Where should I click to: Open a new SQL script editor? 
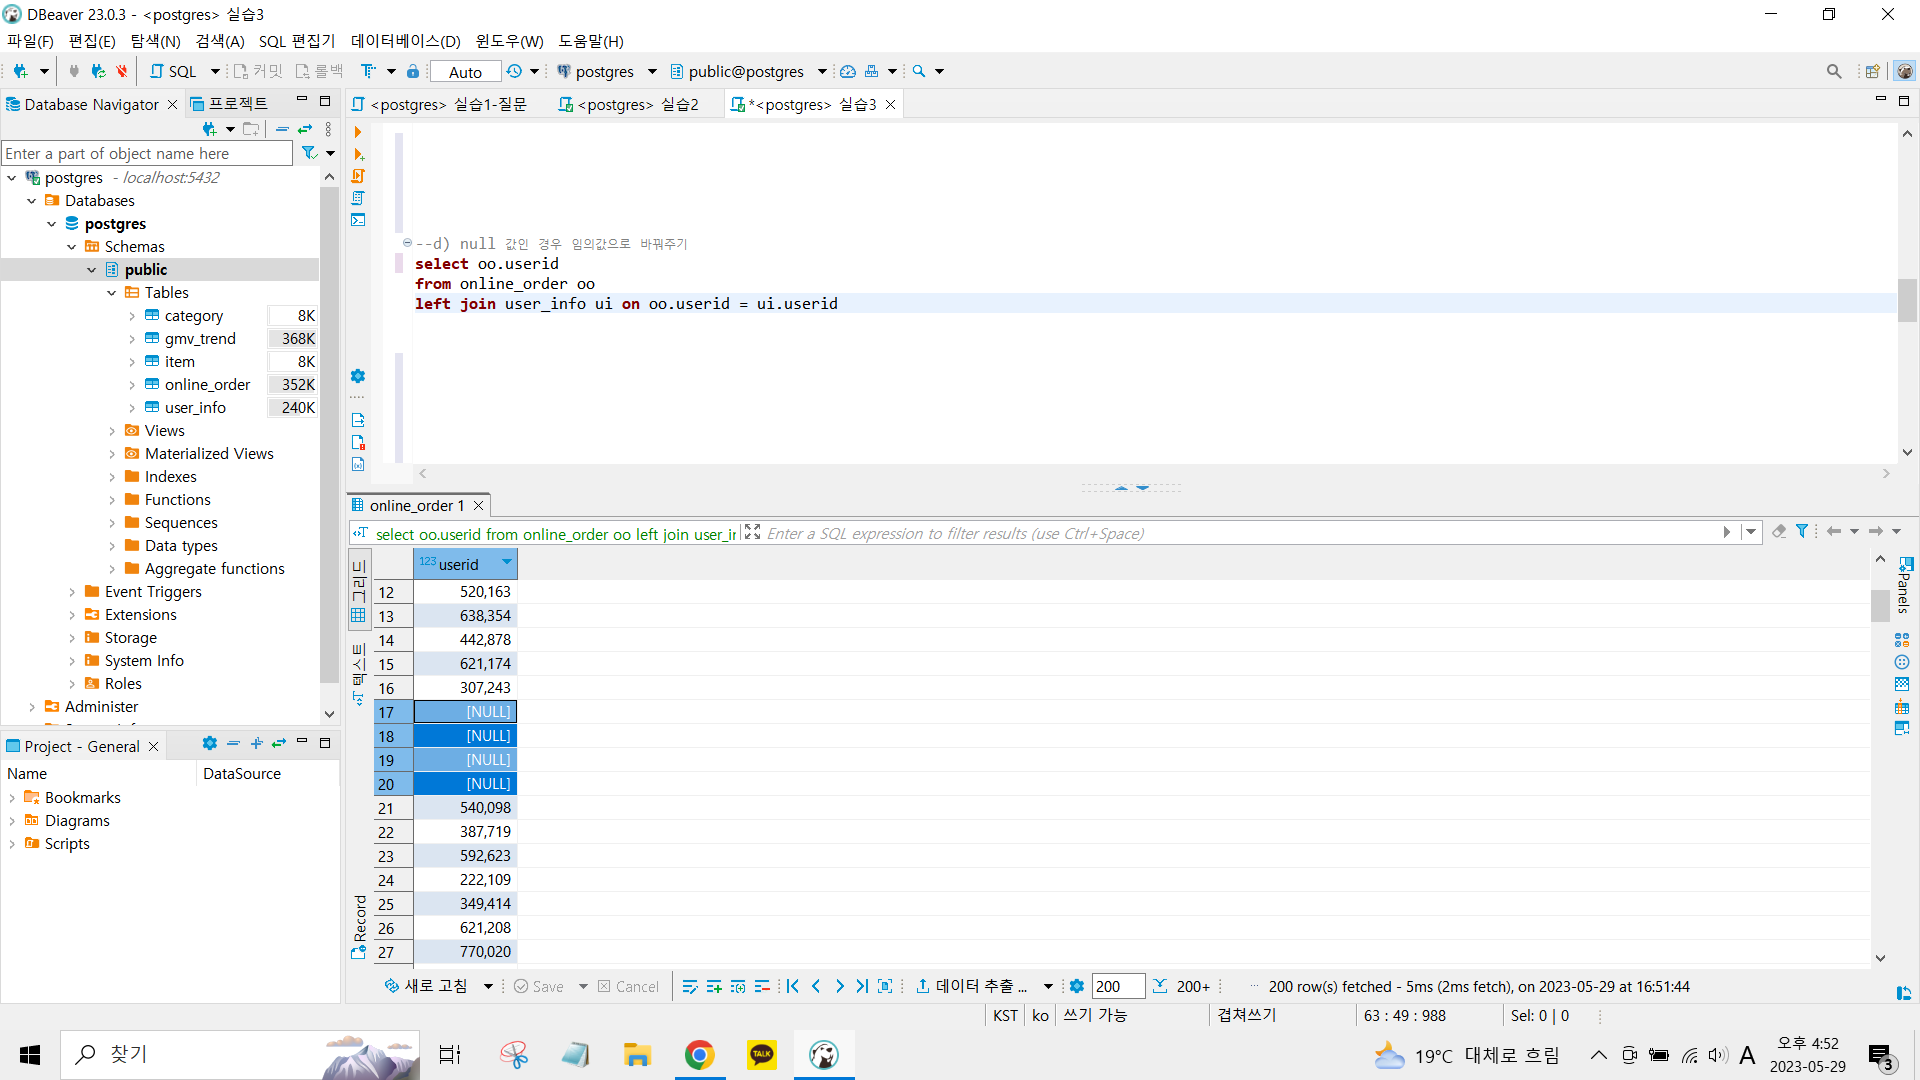(173, 71)
